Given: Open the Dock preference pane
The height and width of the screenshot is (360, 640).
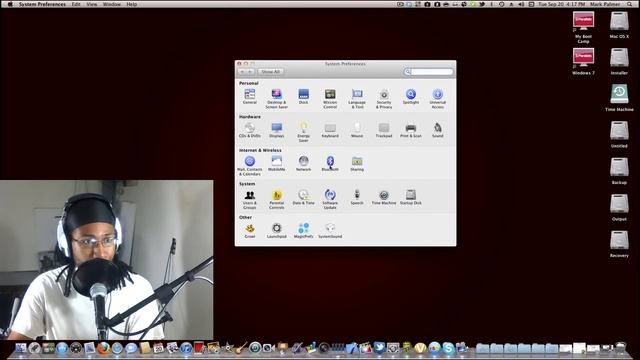Looking at the screenshot, I should pos(303,97).
